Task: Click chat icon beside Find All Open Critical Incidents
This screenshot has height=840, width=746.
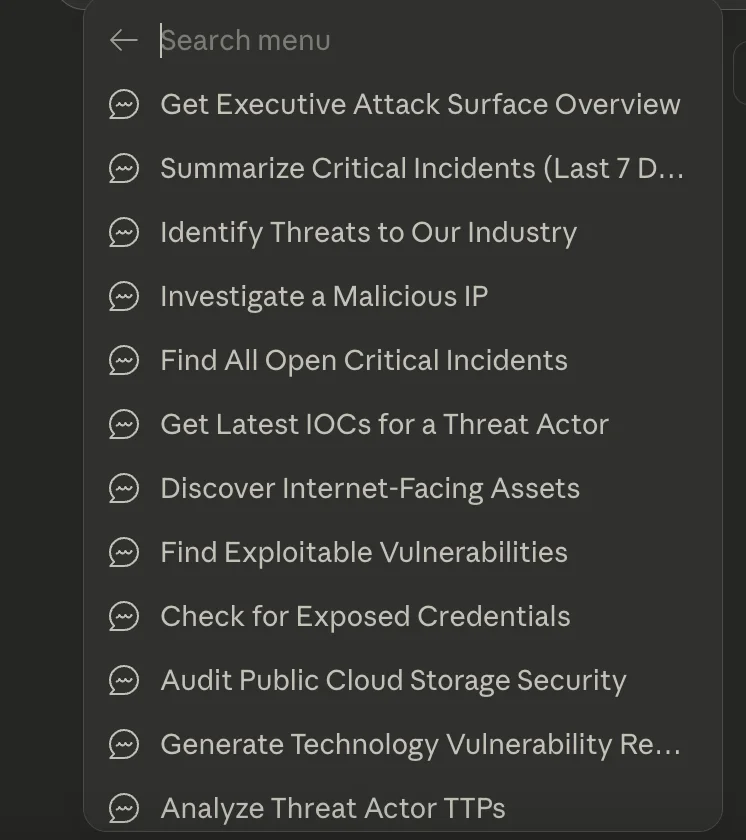Action: pyautogui.click(x=124, y=360)
